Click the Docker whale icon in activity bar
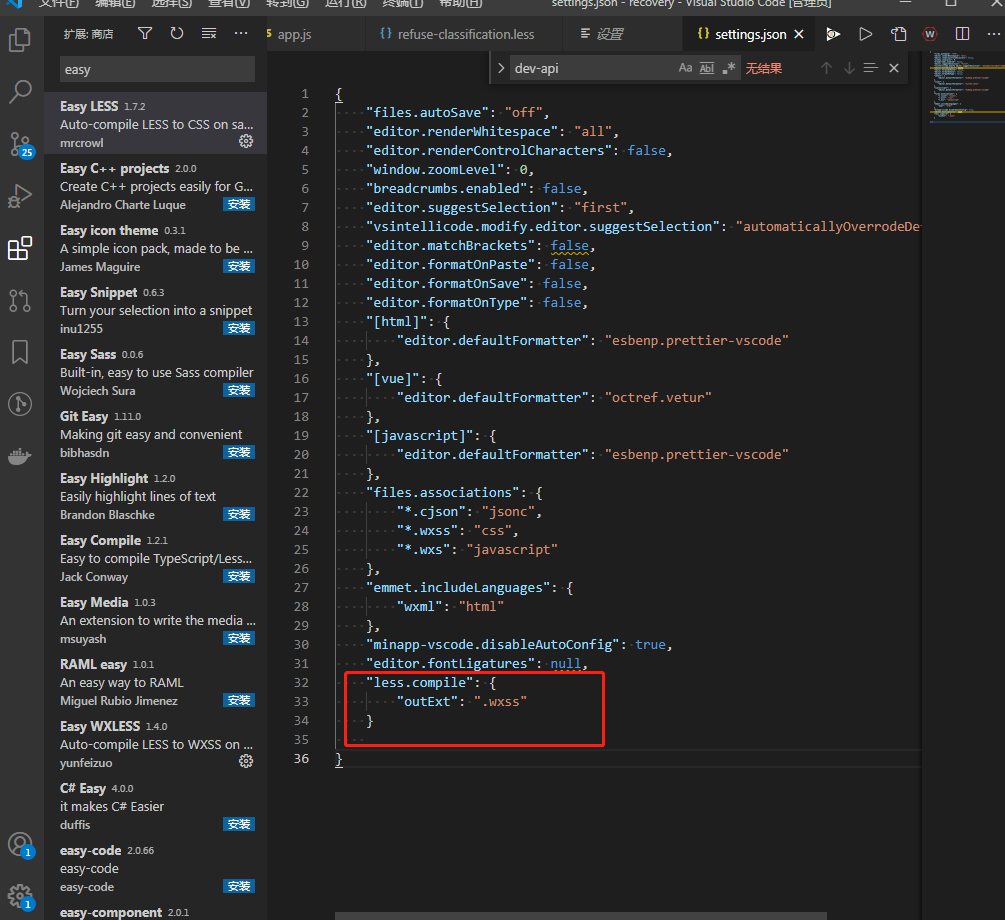 click(20, 456)
